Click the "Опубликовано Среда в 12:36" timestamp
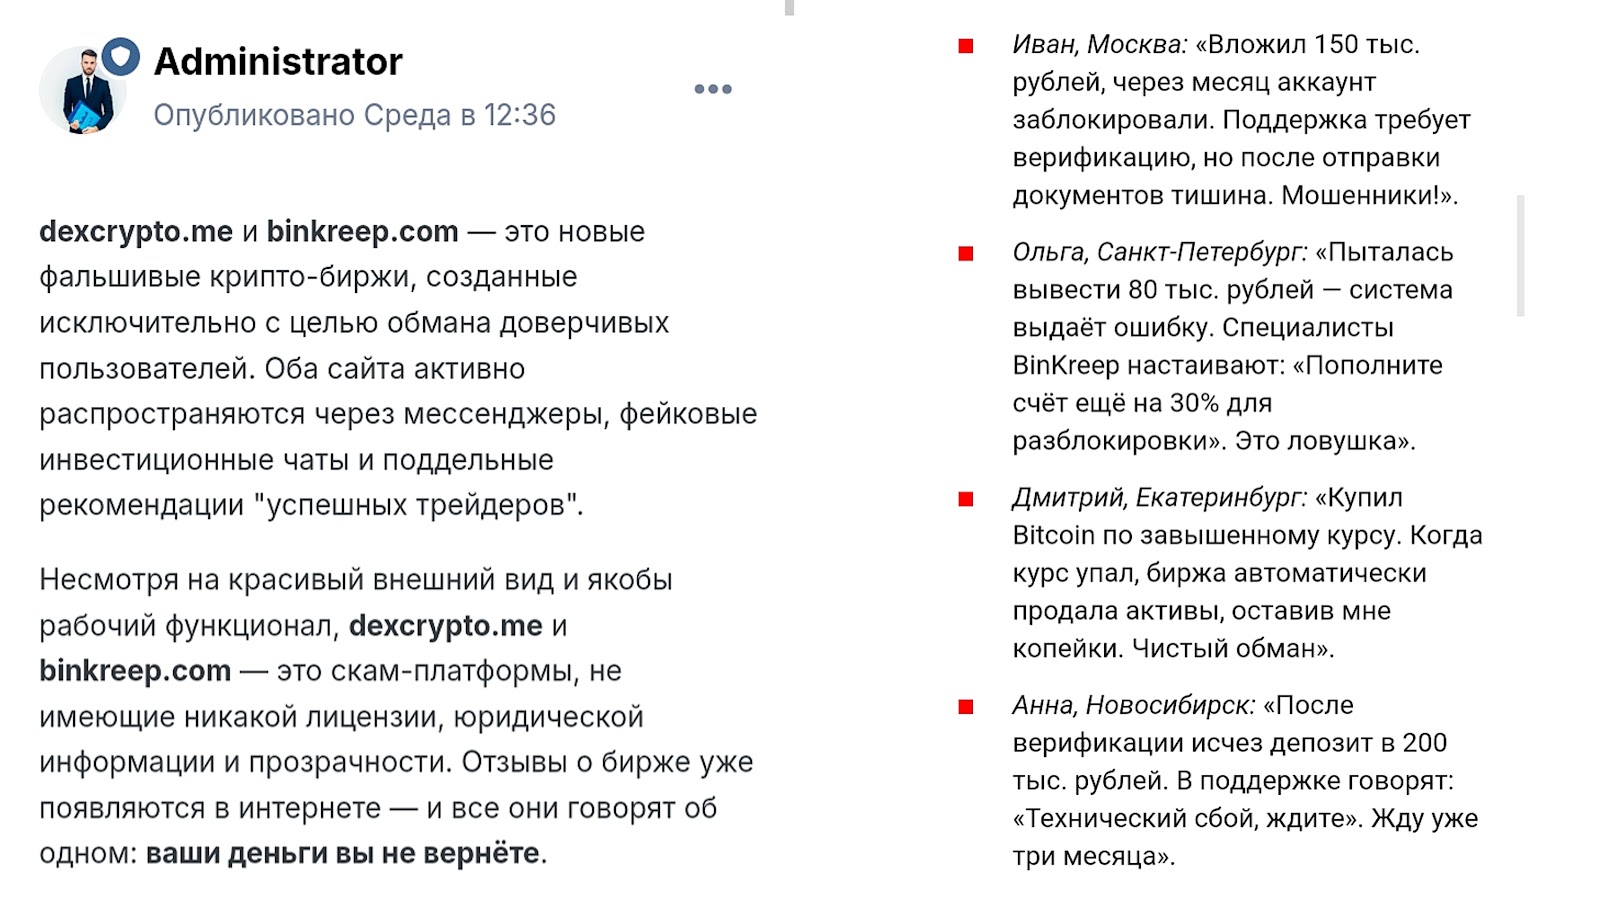The image size is (1600, 900). [354, 115]
